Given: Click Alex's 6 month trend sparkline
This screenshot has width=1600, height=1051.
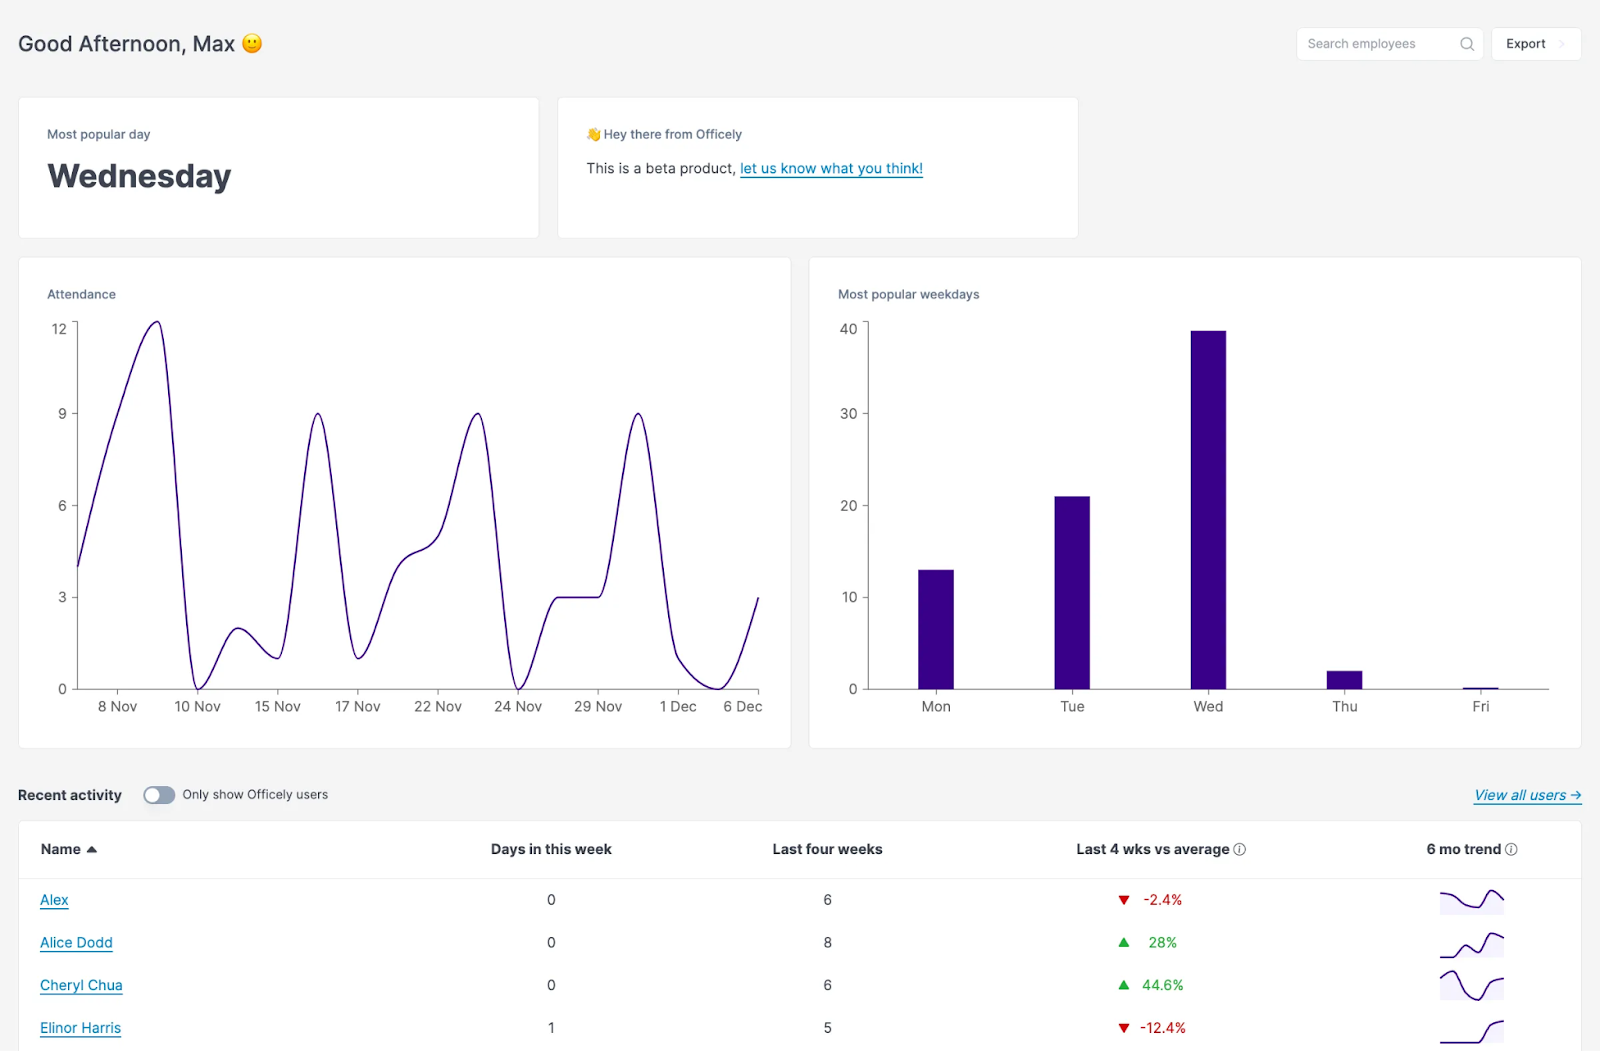Looking at the screenshot, I should click(x=1471, y=900).
